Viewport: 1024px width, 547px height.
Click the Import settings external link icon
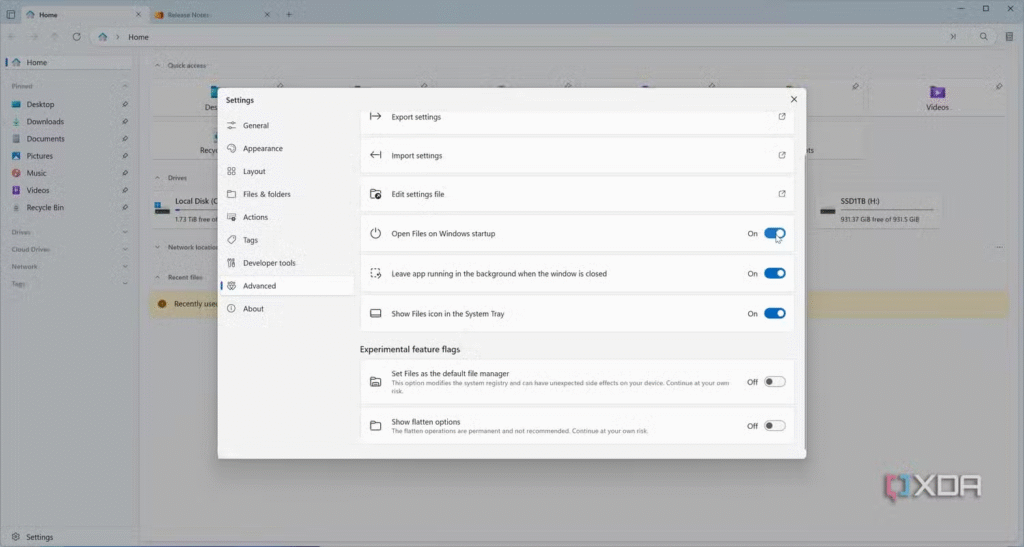pos(782,155)
